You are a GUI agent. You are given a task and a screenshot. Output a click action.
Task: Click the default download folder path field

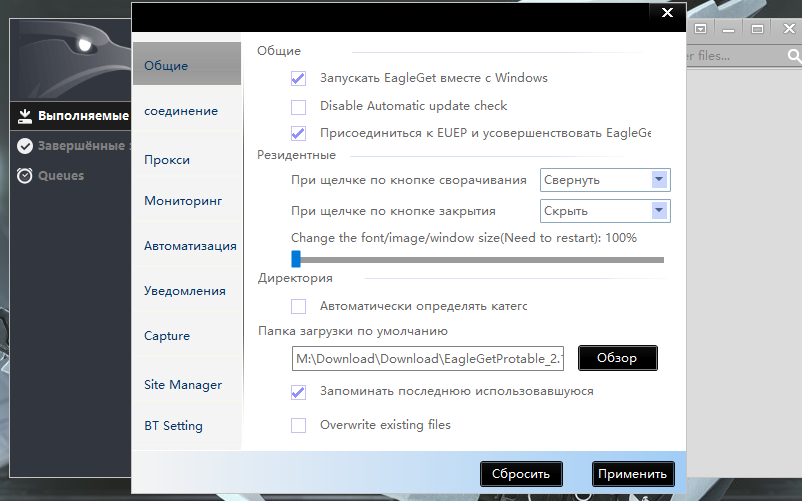click(x=428, y=358)
